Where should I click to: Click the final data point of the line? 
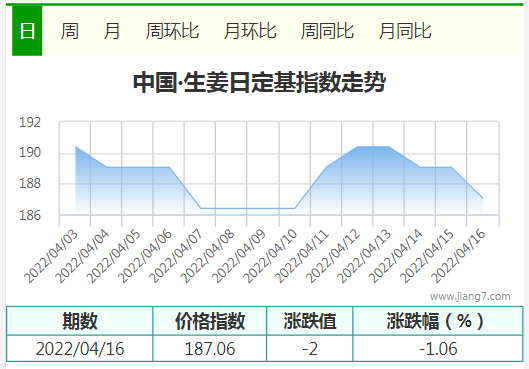tap(483, 198)
